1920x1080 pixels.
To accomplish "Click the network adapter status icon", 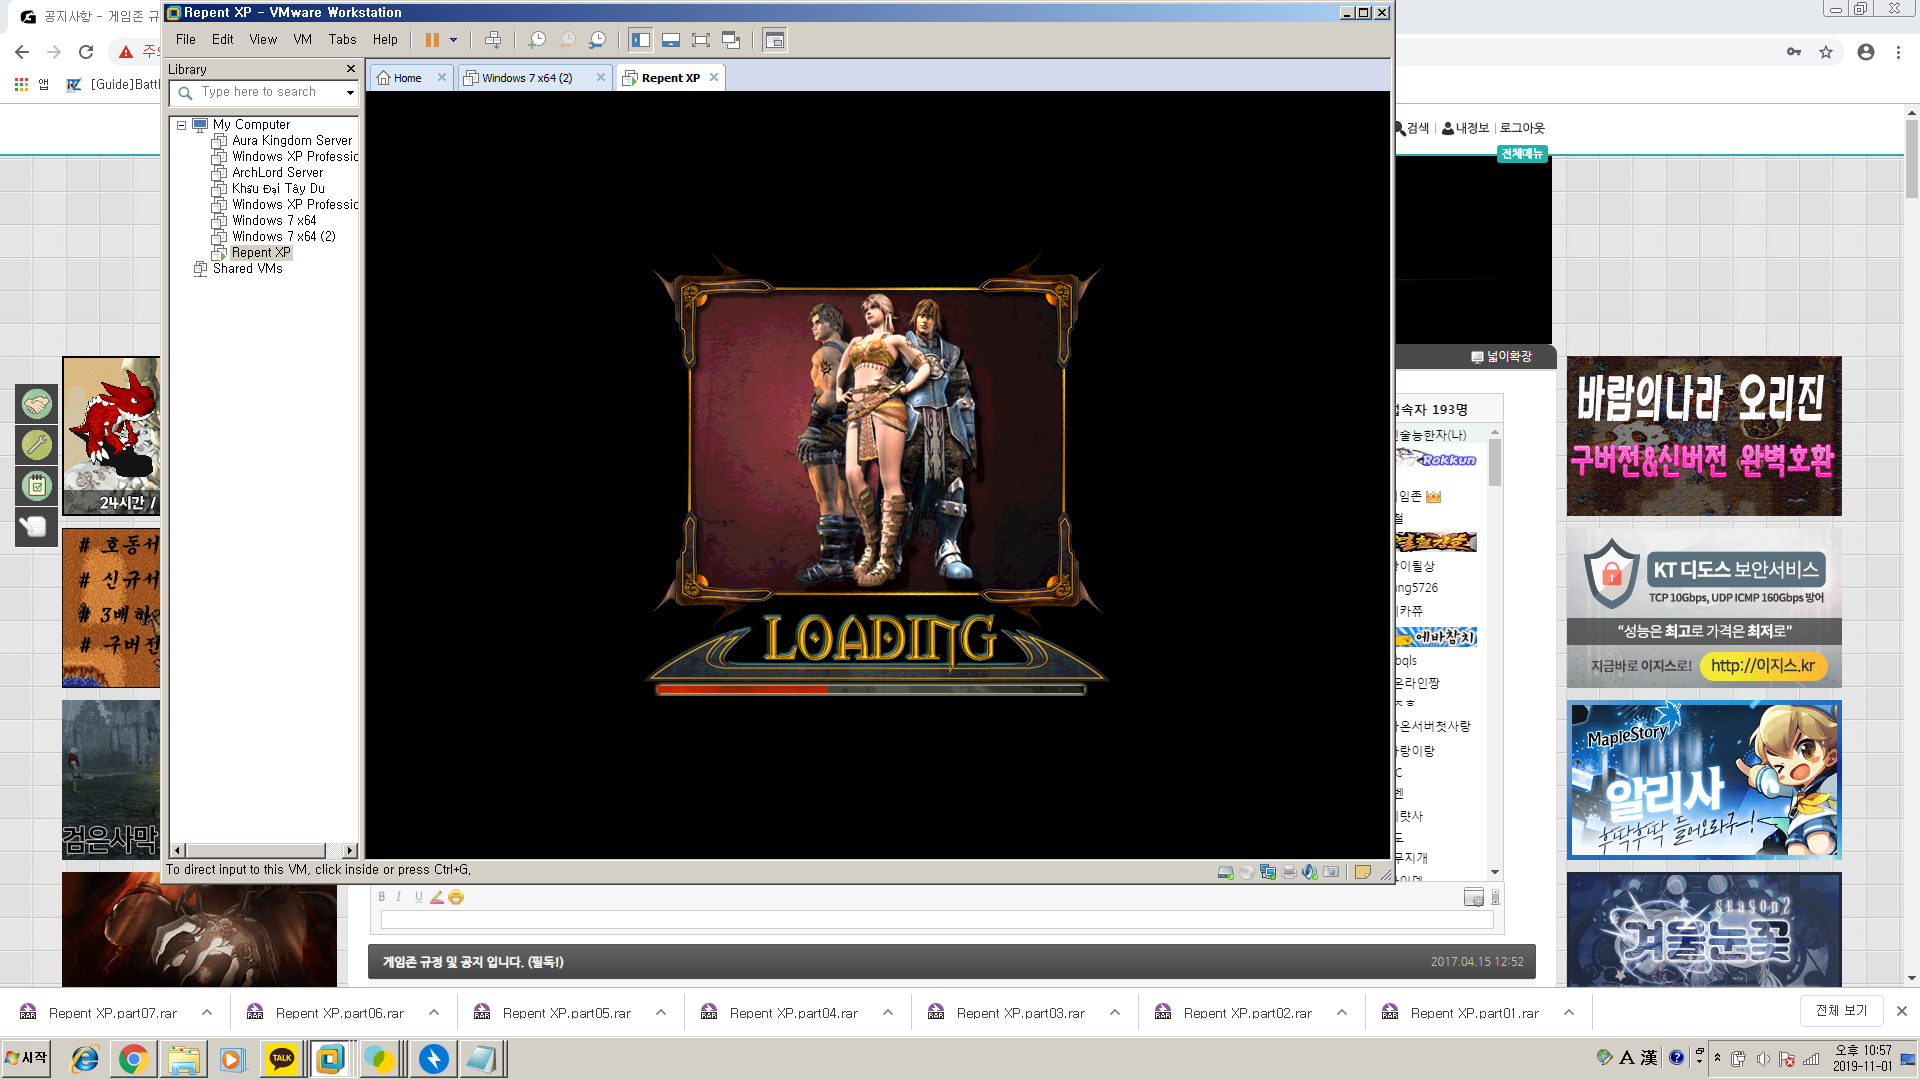I will [1268, 872].
